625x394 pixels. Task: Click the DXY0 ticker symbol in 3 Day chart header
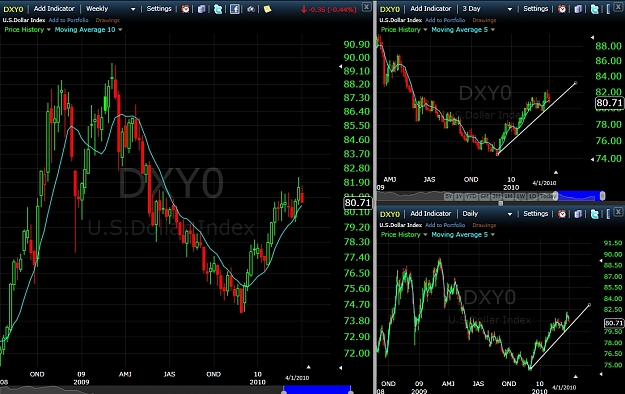(x=390, y=9)
